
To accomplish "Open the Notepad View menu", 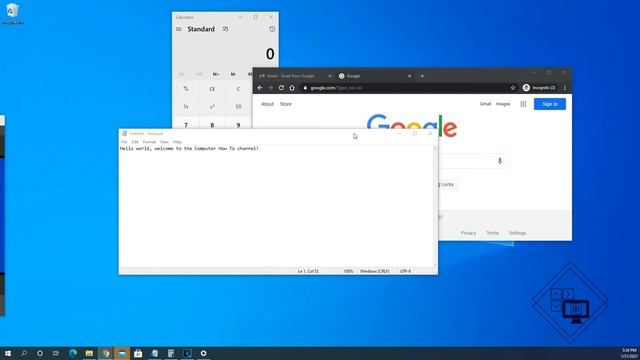I will tap(164, 142).
